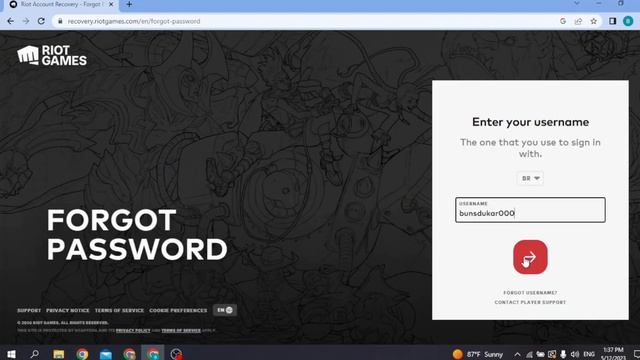Image resolution: width=640 pixels, height=360 pixels.
Task: Open the Mail app from the taskbar
Action: (x=106, y=354)
